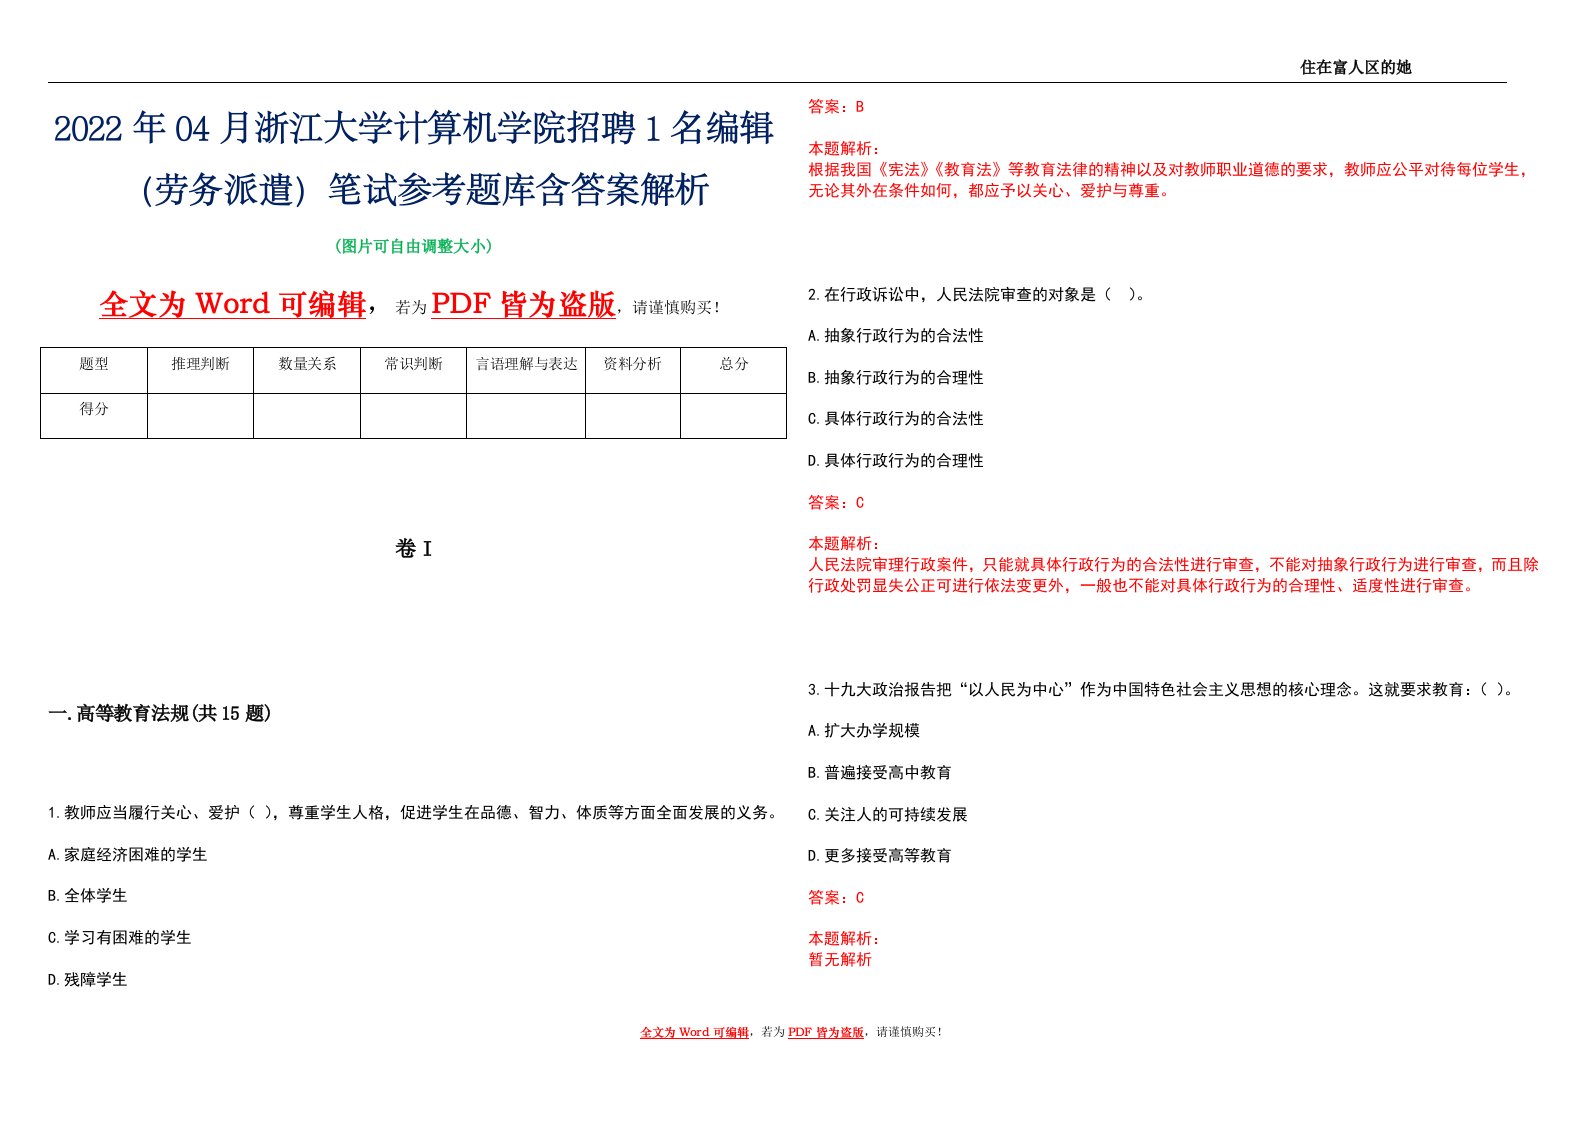1587x1122 pixels.
Task: Click the footer link 全文为 Word 可编辑
Action: [695, 1032]
